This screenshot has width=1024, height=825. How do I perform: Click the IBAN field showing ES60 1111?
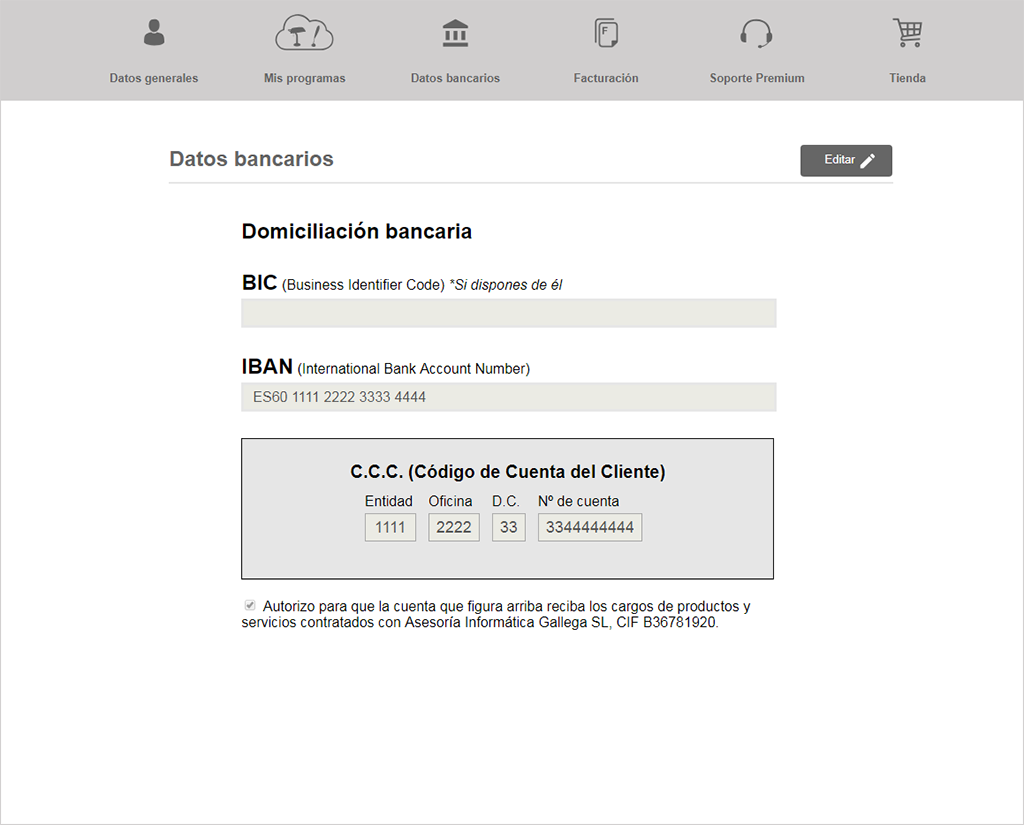click(509, 397)
